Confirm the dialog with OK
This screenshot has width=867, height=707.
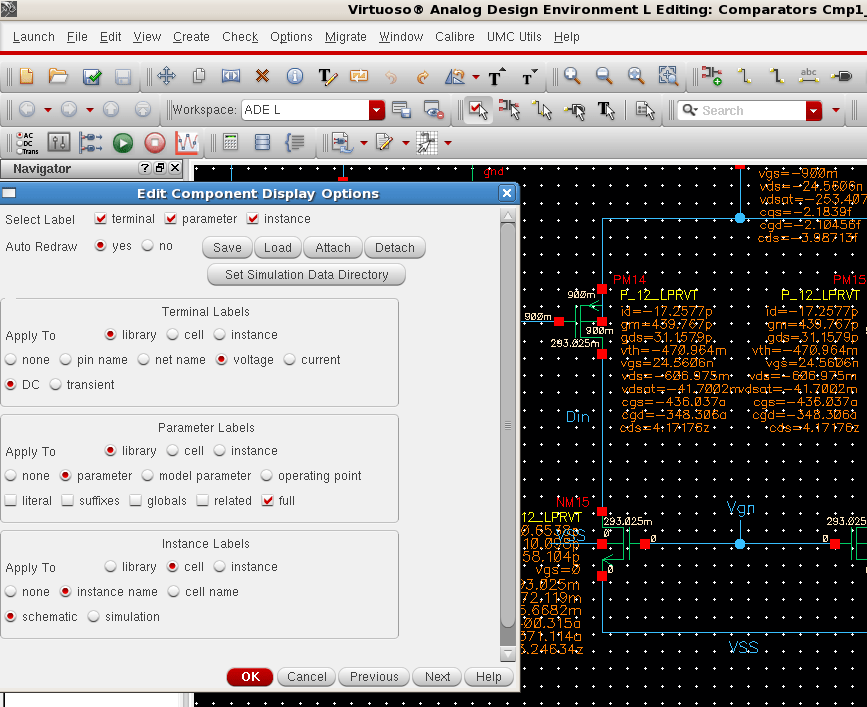(x=249, y=676)
